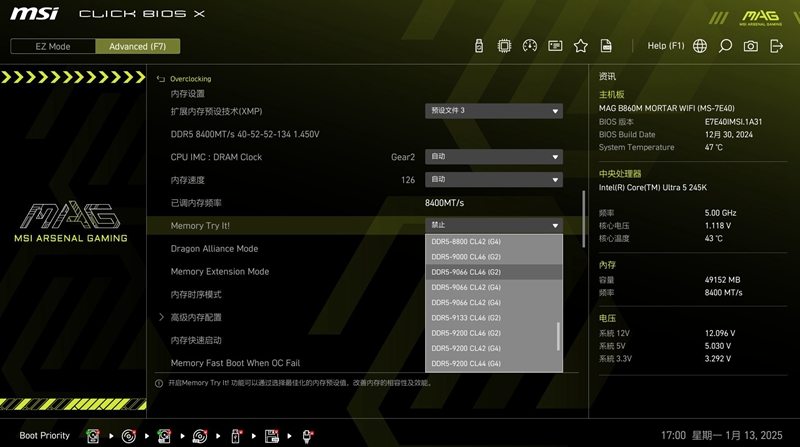Click the USB flash drive icon in top toolbar
The width and height of the screenshot is (800, 447).
(479, 46)
